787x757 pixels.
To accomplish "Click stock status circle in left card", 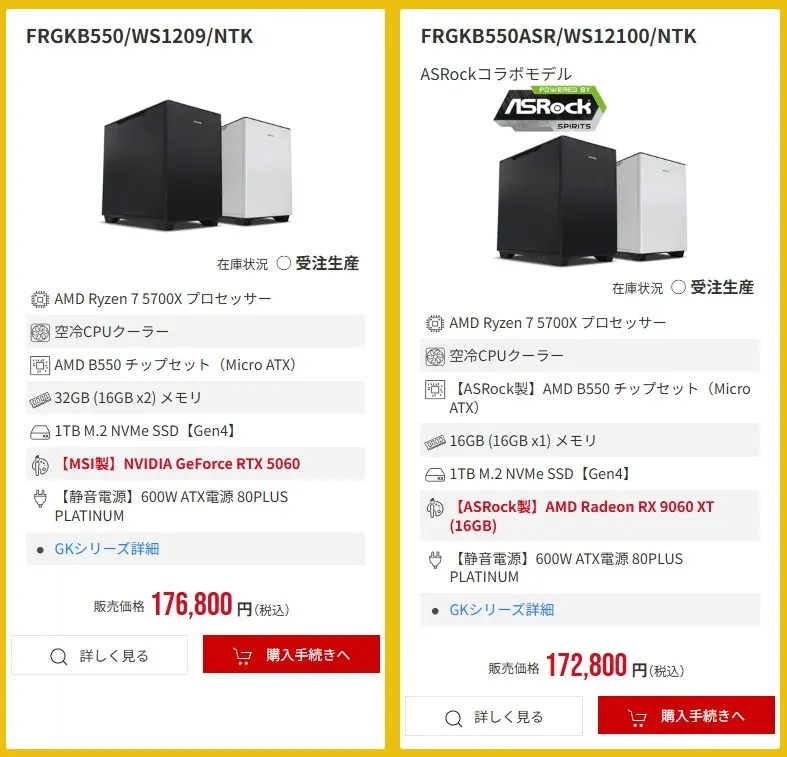I will (283, 264).
